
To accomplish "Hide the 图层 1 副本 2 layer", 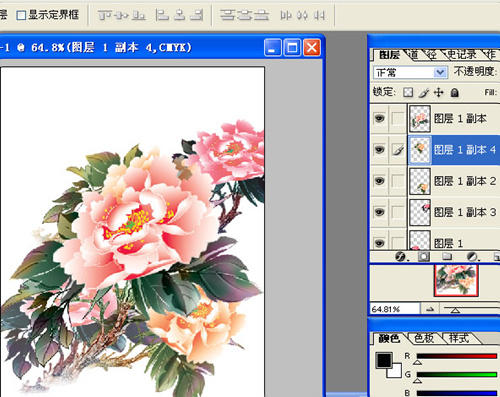I will pos(379,181).
